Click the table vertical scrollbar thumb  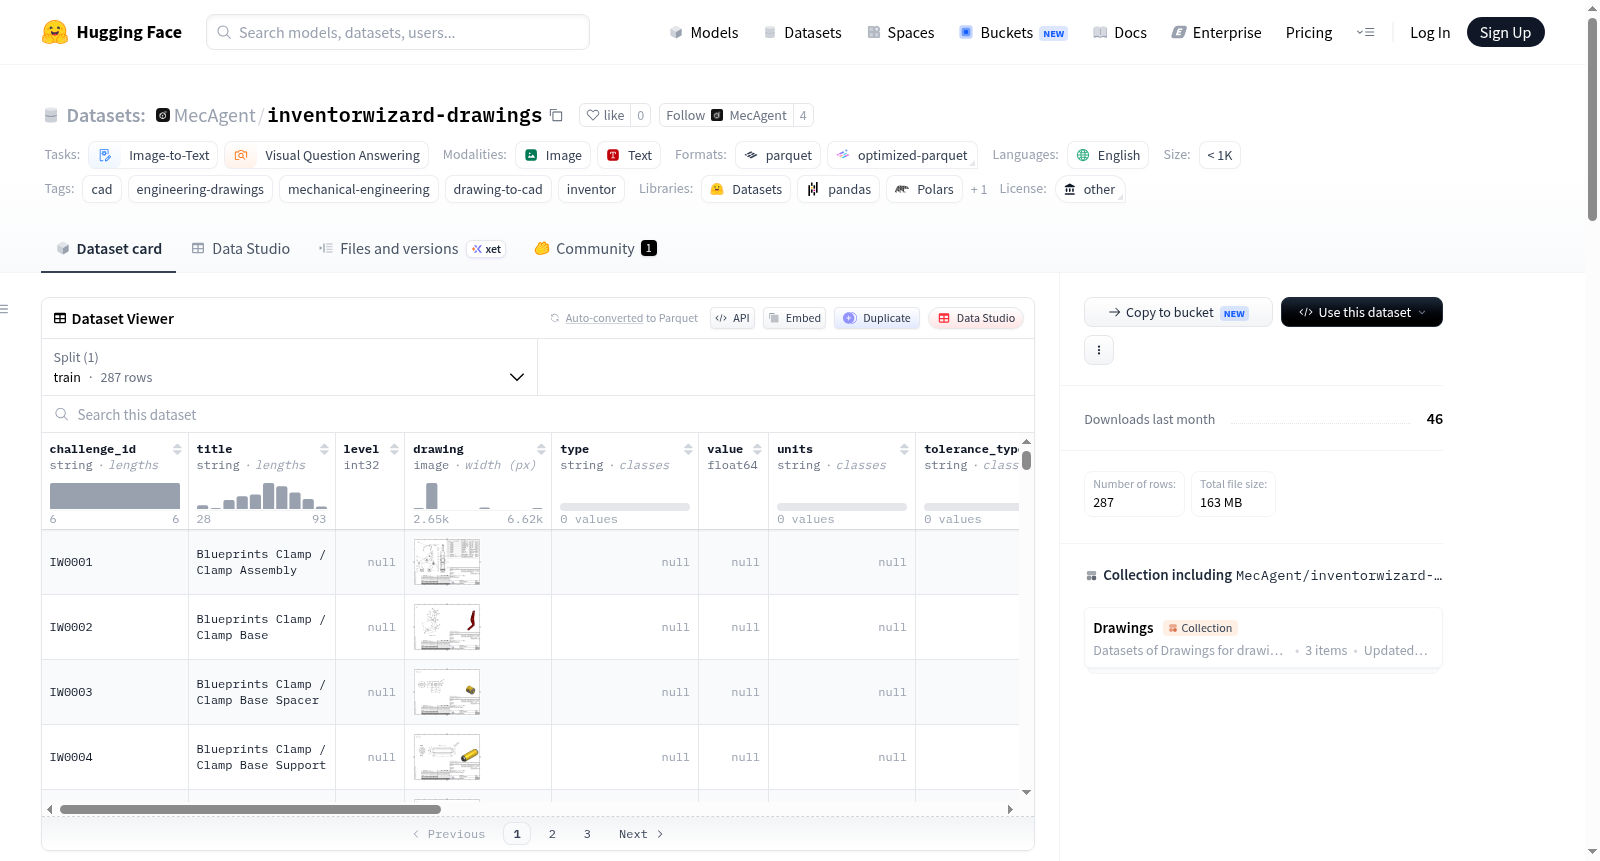tap(1026, 461)
